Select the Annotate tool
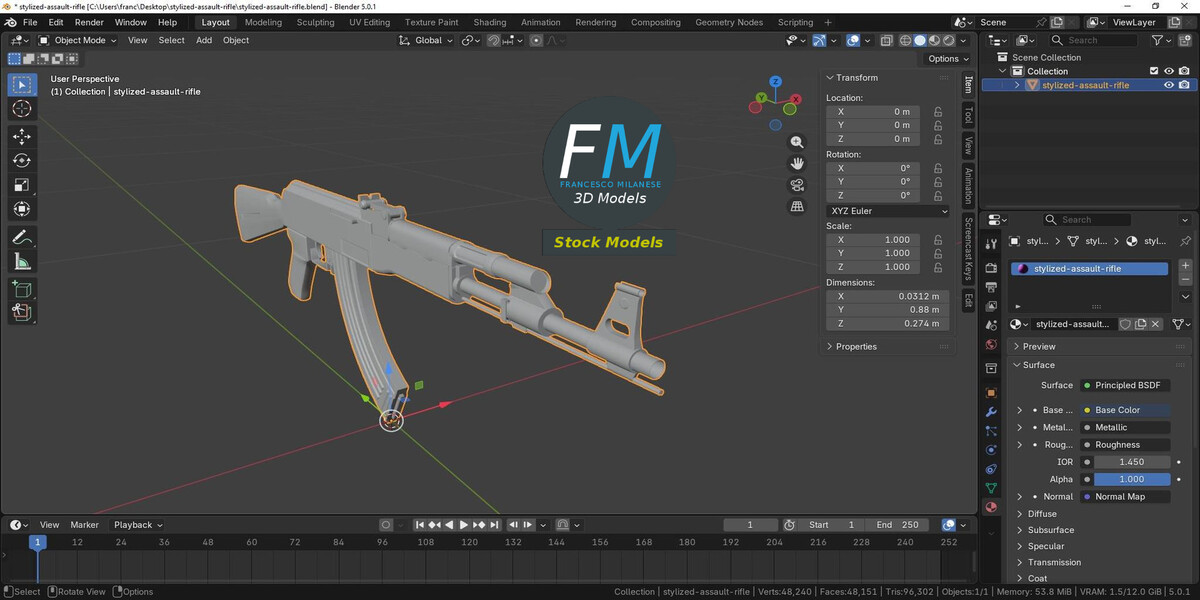This screenshot has width=1200, height=600. point(22,238)
